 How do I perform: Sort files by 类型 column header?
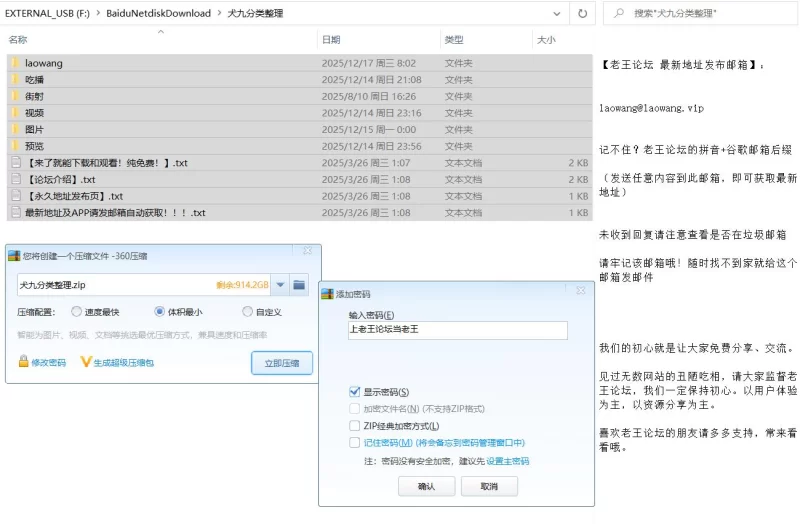tap(453, 40)
